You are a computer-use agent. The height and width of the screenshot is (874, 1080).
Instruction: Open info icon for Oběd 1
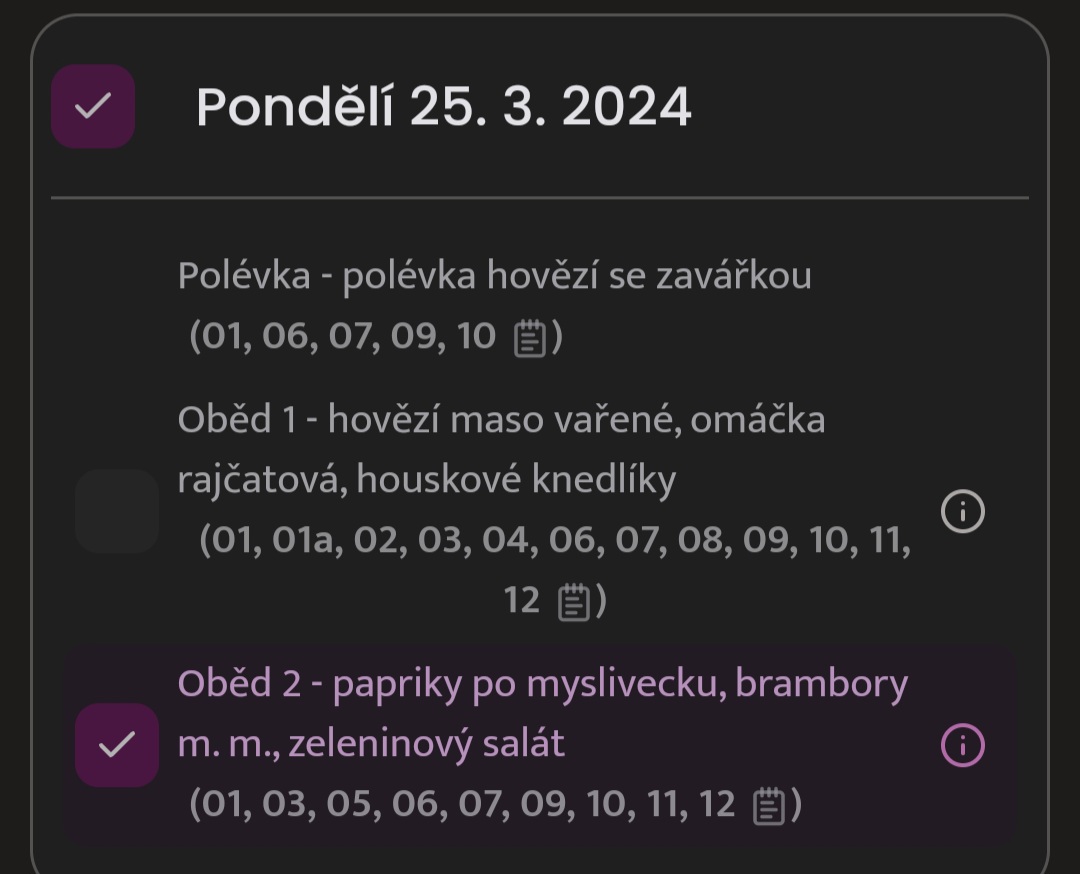coord(962,511)
